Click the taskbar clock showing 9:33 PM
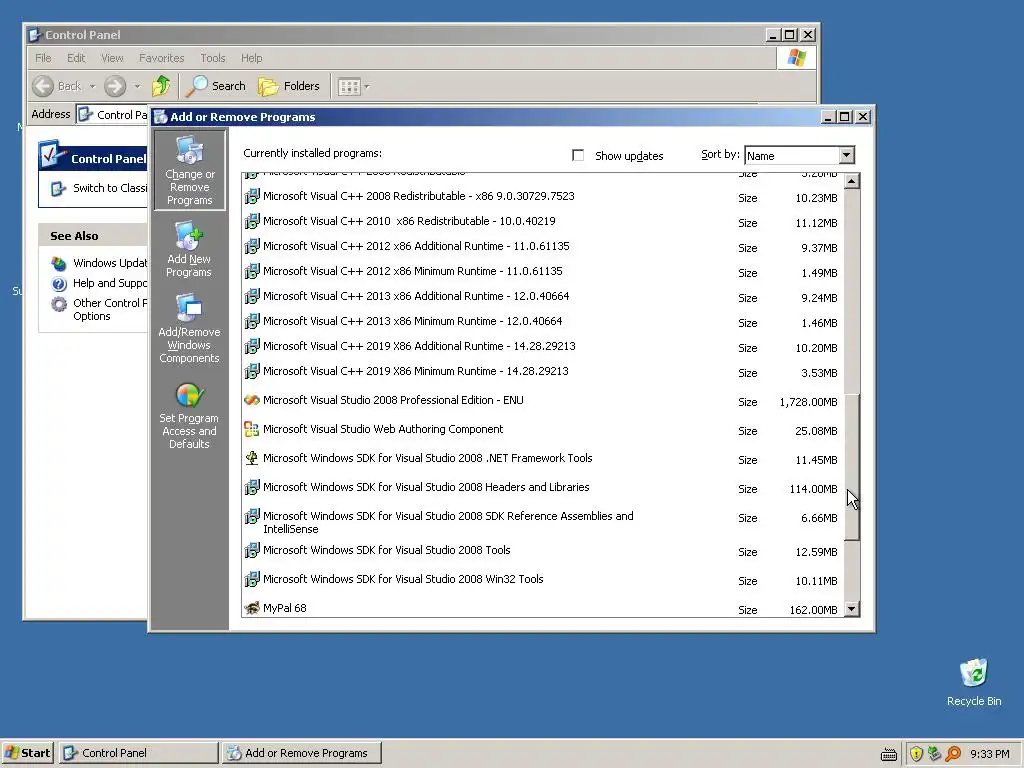The image size is (1024, 768). point(989,754)
